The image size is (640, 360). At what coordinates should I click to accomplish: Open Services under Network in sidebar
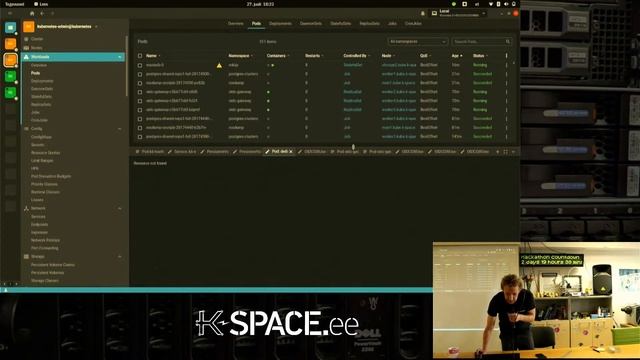38,217
